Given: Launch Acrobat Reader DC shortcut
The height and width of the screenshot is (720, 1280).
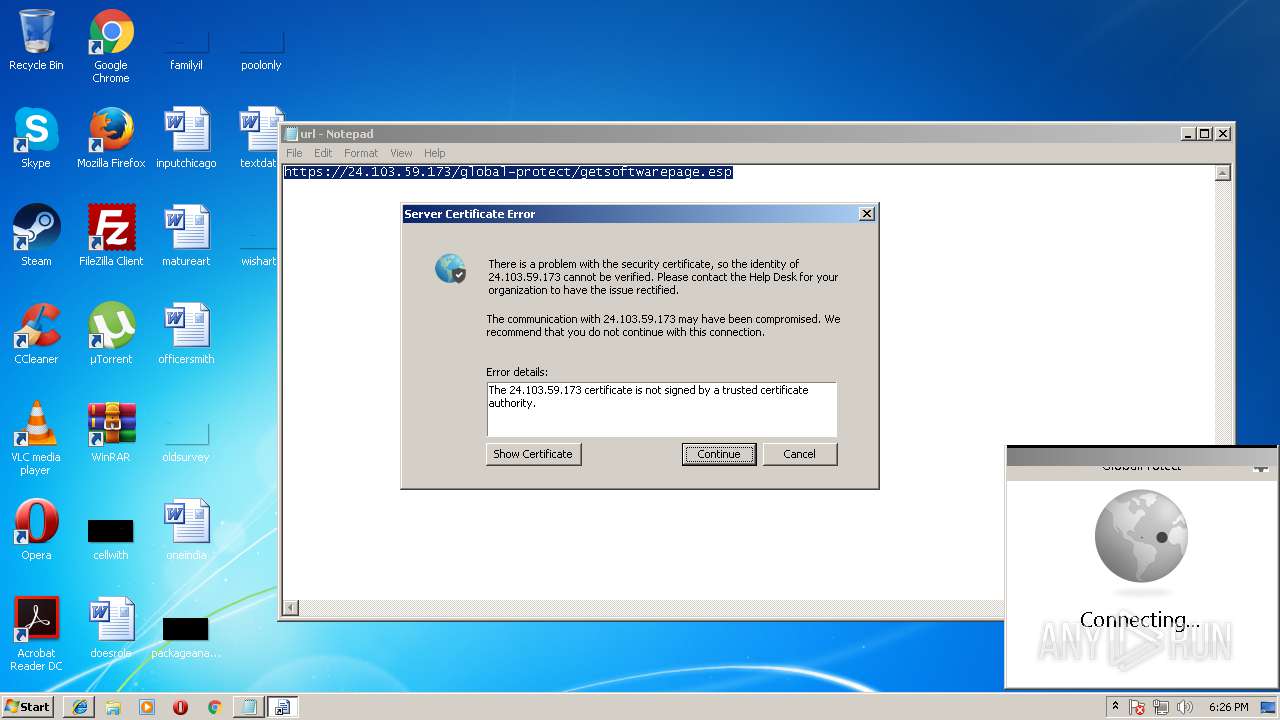Looking at the screenshot, I should (x=36, y=634).
